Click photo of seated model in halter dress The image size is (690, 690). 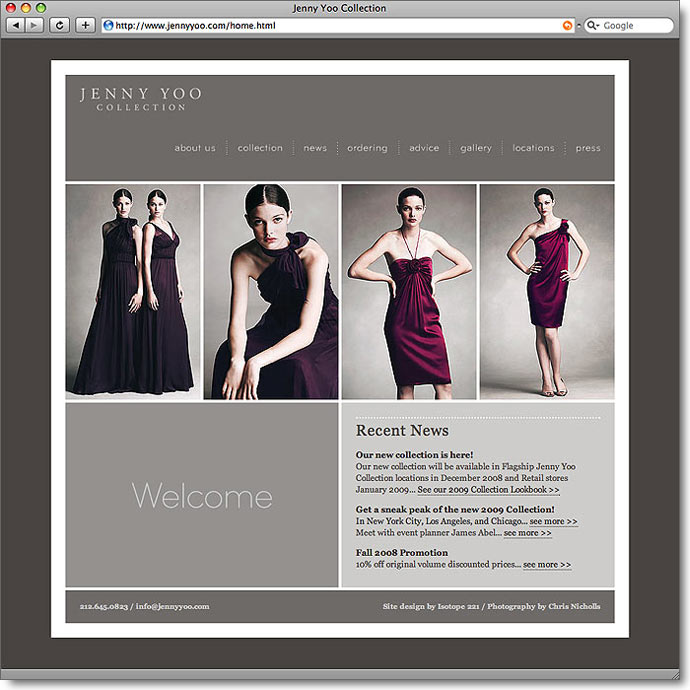click(x=271, y=292)
